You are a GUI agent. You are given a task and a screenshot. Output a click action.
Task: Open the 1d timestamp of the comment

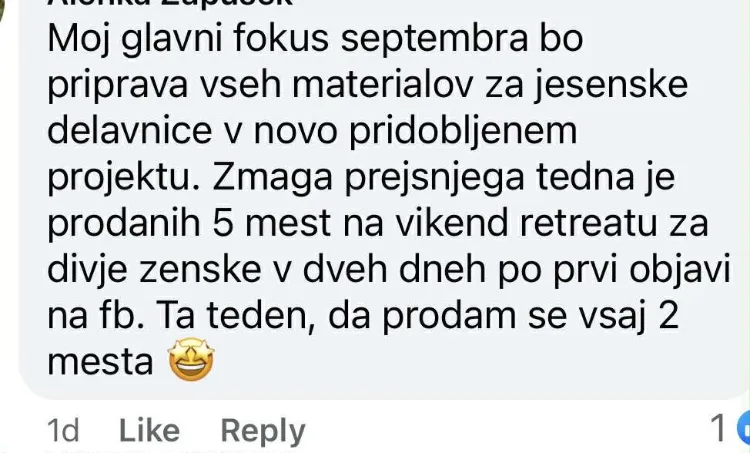pyautogui.click(x=63, y=430)
